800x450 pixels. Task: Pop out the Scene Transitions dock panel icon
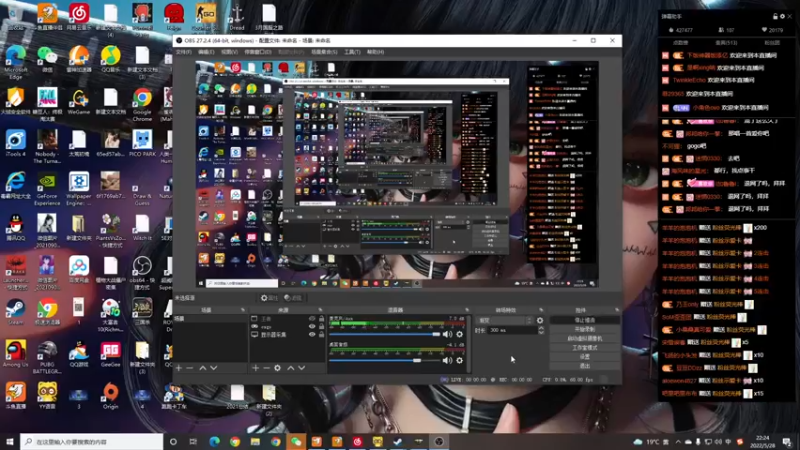[541, 310]
